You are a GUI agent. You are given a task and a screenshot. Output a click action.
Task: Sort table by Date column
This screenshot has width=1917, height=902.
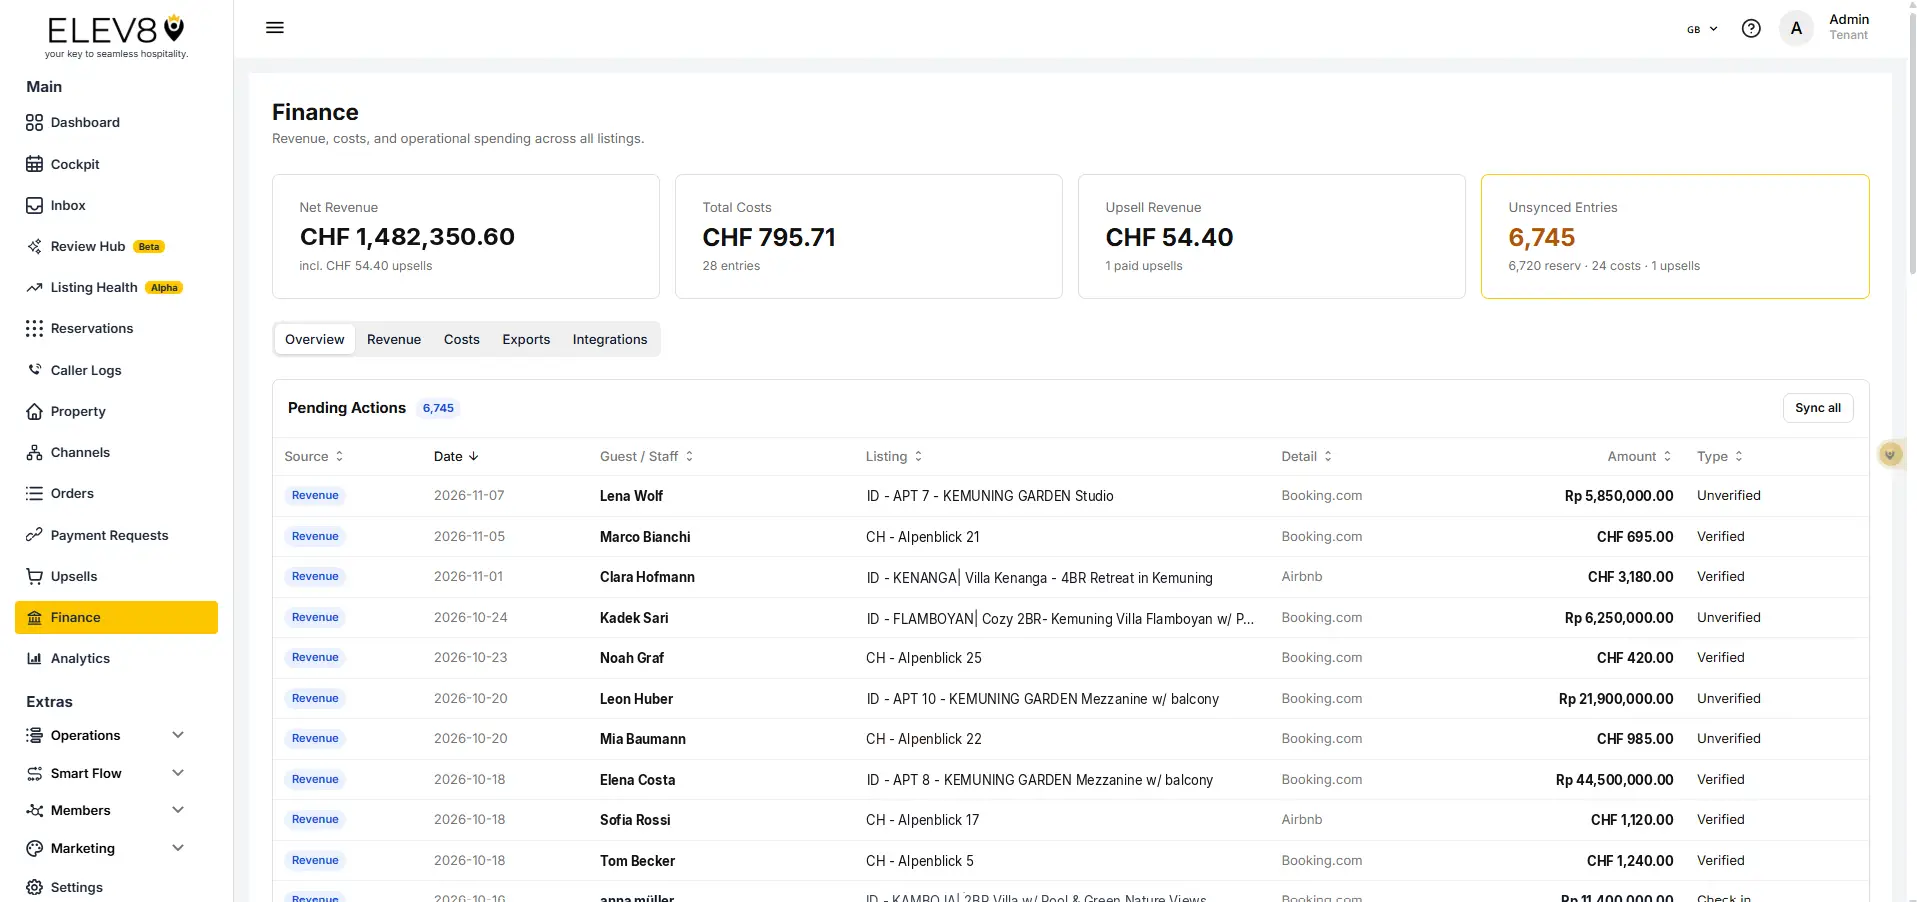[456, 456]
